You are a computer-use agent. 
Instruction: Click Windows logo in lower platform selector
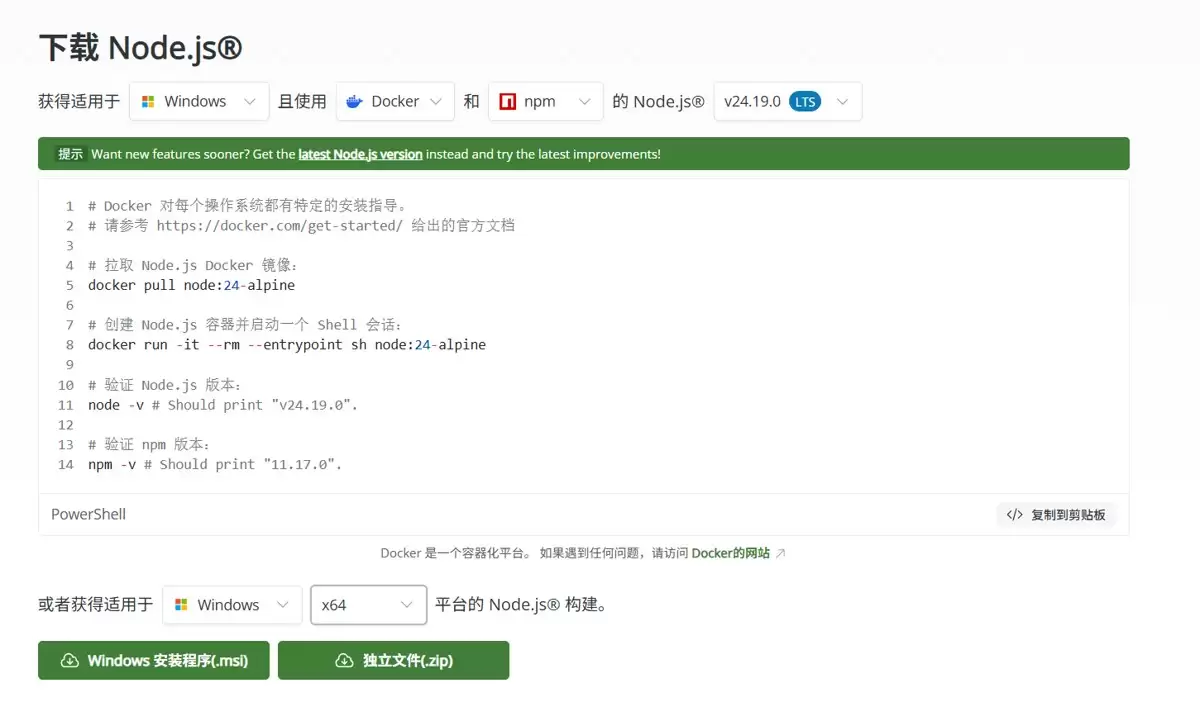point(181,605)
